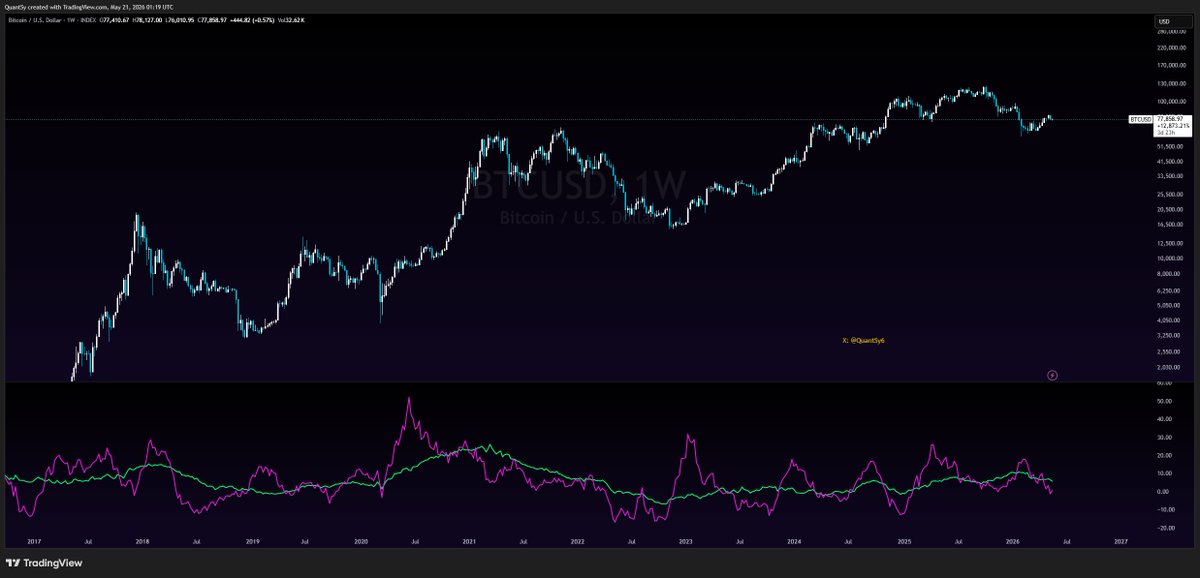Click the Vol 32.62K volume reading
Viewport: 1200px width, 578px height.
[289, 20]
